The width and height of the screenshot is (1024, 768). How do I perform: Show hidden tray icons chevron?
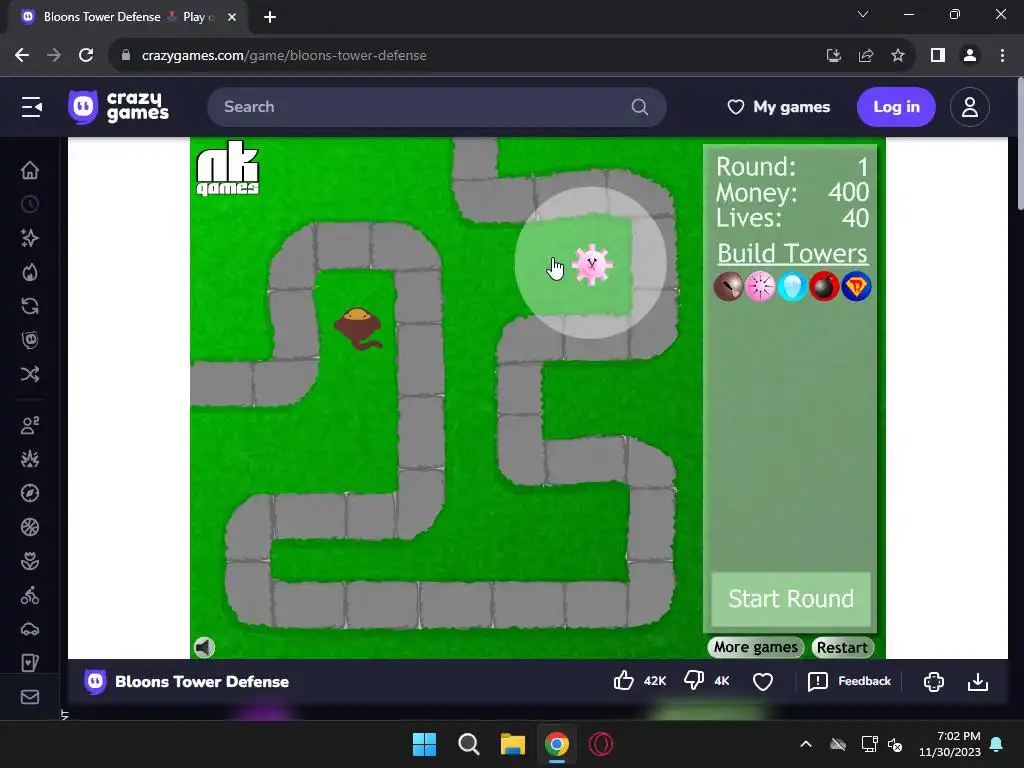pos(806,744)
